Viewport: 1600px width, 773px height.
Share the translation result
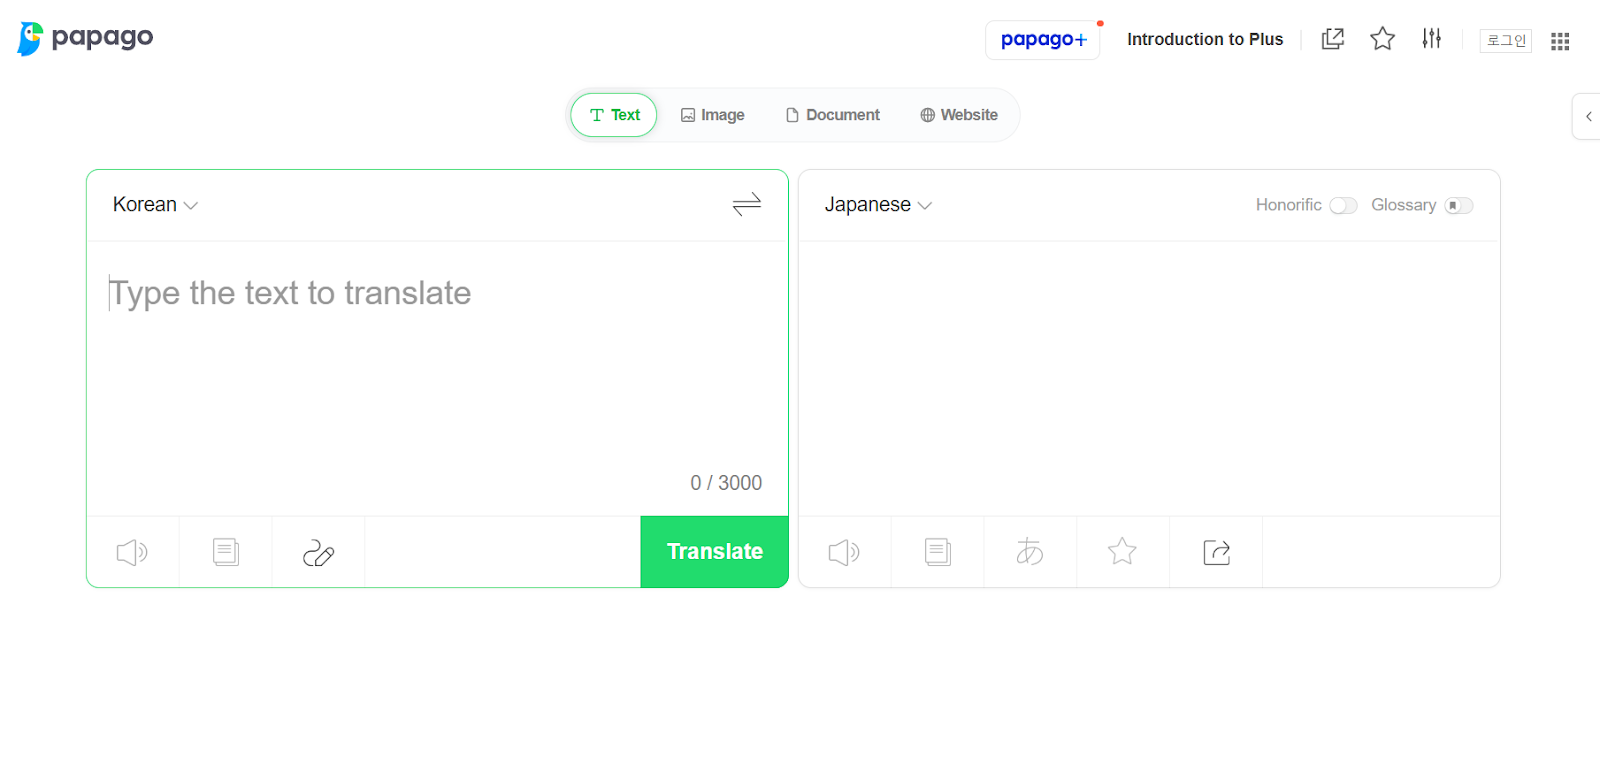tap(1215, 551)
